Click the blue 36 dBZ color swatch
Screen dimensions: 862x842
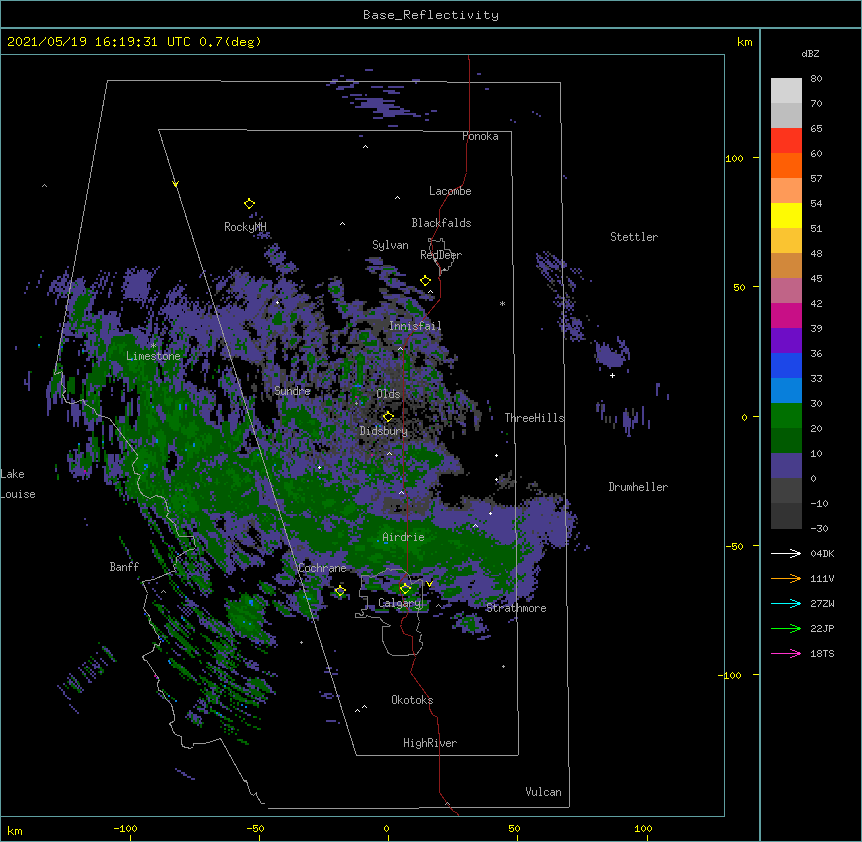click(x=786, y=365)
